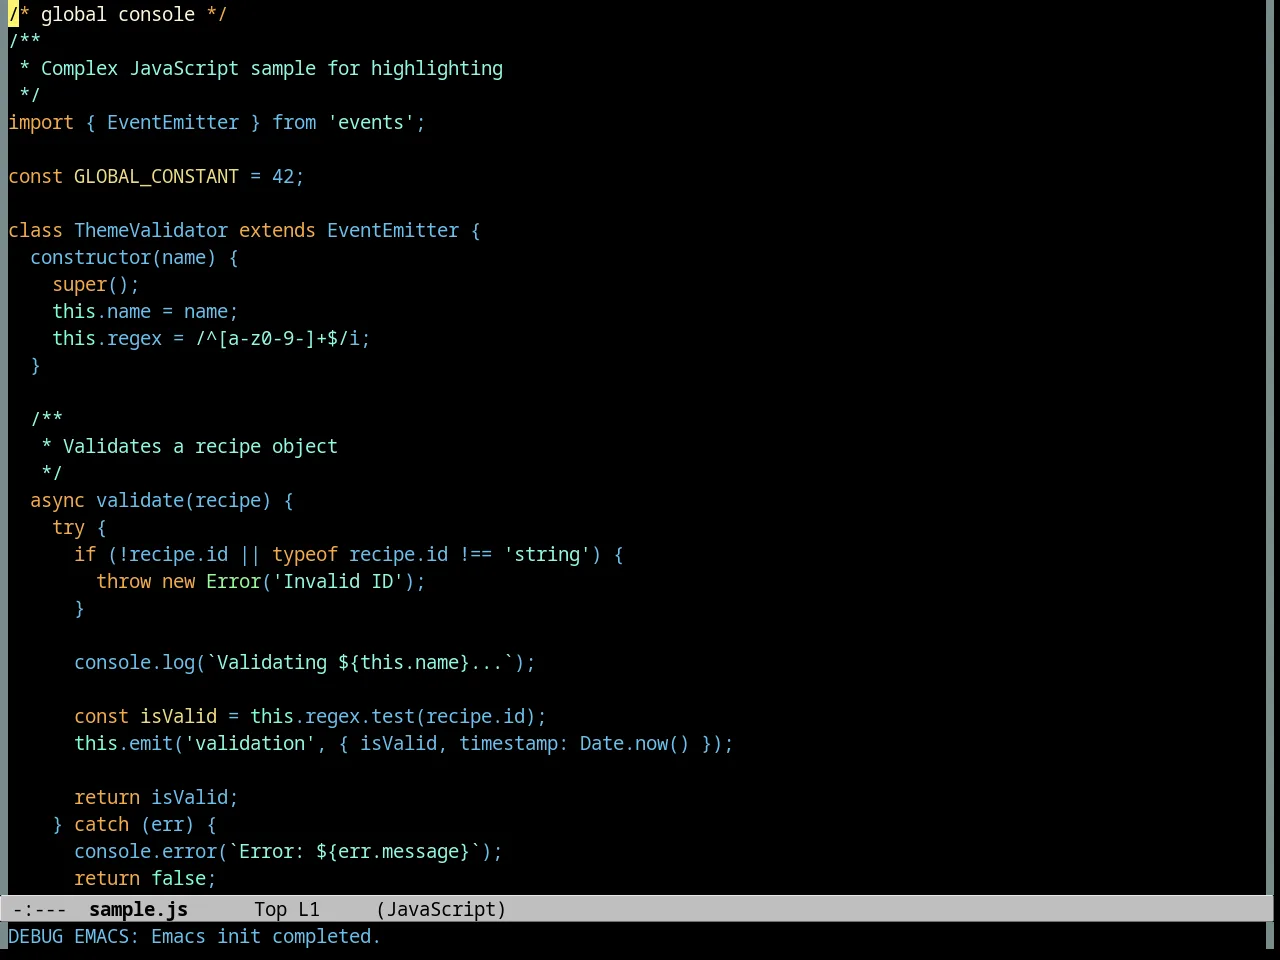The width and height of the screenshot is (1280, 960).
Task: Click the 'constructor(name)' definition
Action: tap(123, 257)
